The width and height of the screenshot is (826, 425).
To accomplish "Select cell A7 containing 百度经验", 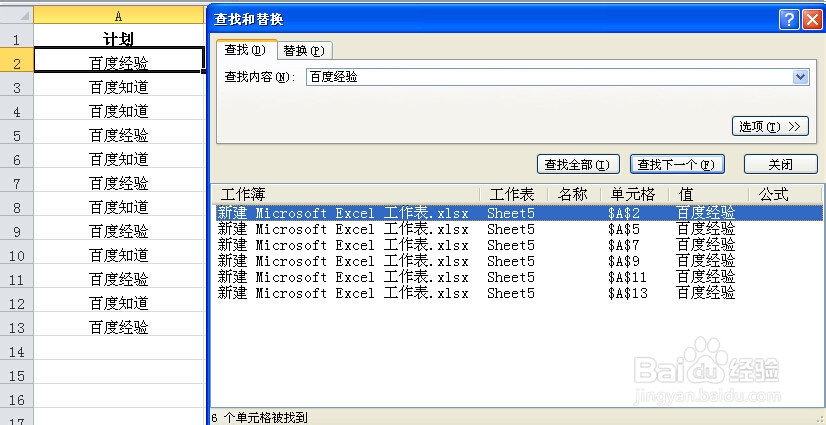I will pyautogui.click(x=119, y=181).
